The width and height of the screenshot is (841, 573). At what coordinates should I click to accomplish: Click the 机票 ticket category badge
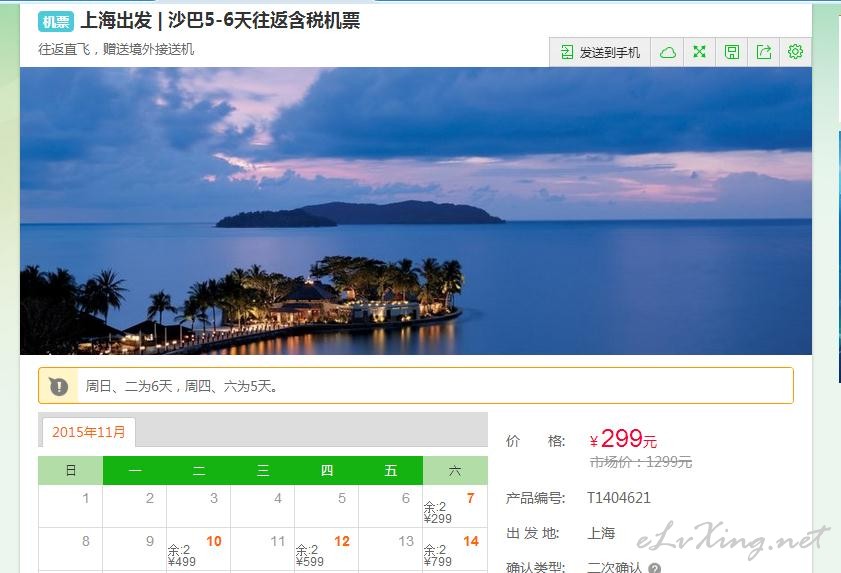click(x=56, y=21)
